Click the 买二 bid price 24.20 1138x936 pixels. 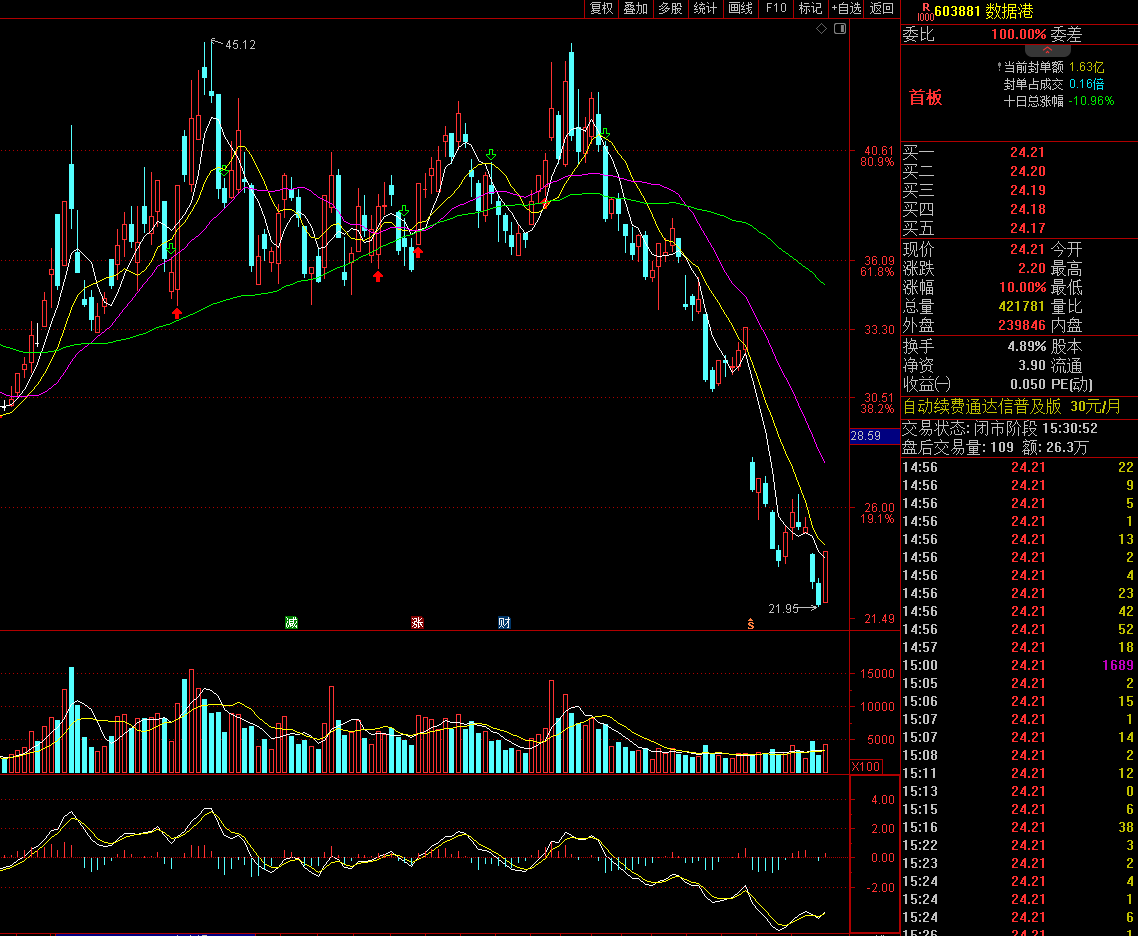point(1028,171)
